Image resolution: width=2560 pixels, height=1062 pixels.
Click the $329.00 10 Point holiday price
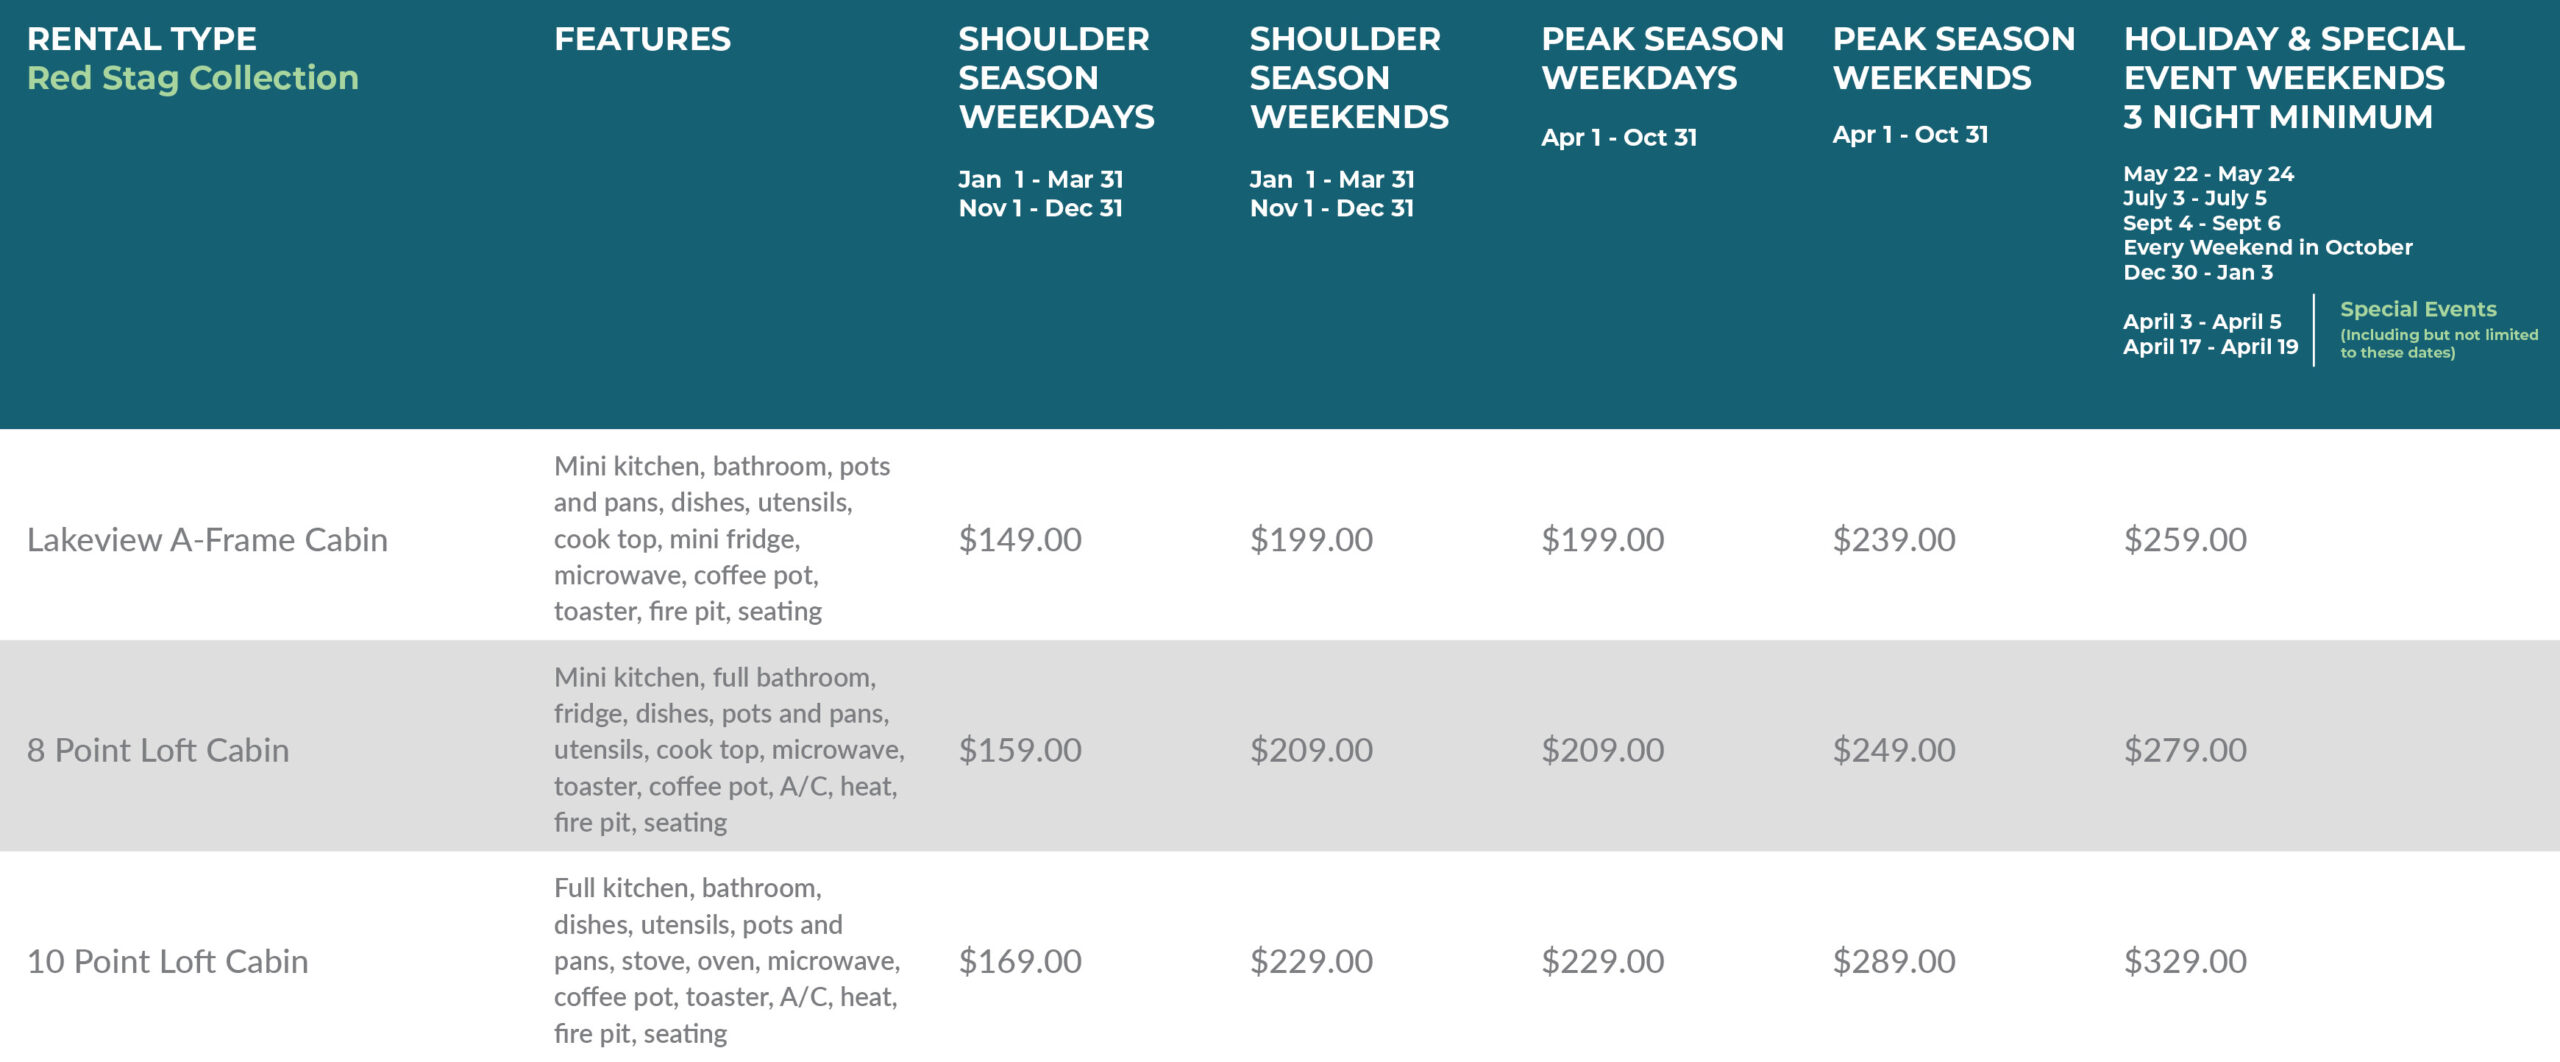[2185, 961]
